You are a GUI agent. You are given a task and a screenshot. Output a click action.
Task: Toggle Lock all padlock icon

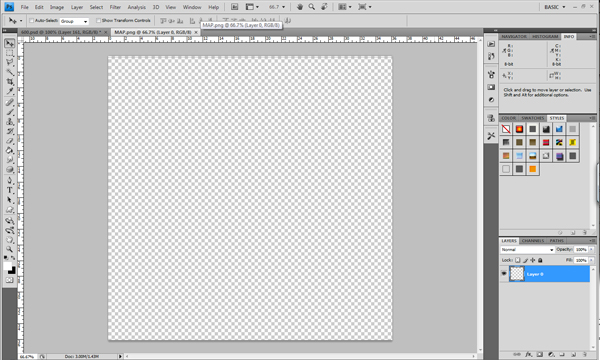tap(540, 260)
